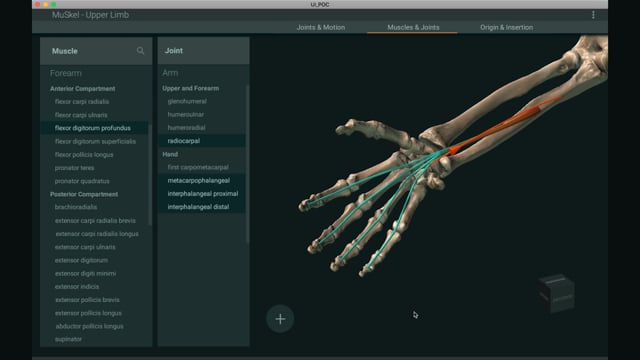This screenshot has height=360, width=640.
Task: Select pronator teres muscle
Action: (74, 168)
